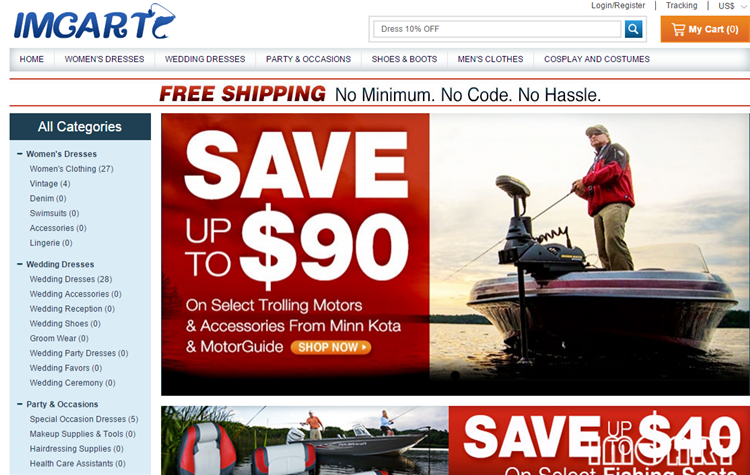Open Special Occasion Dresses (5)
This screenshot has width=750, height=475.
point(84,419)
